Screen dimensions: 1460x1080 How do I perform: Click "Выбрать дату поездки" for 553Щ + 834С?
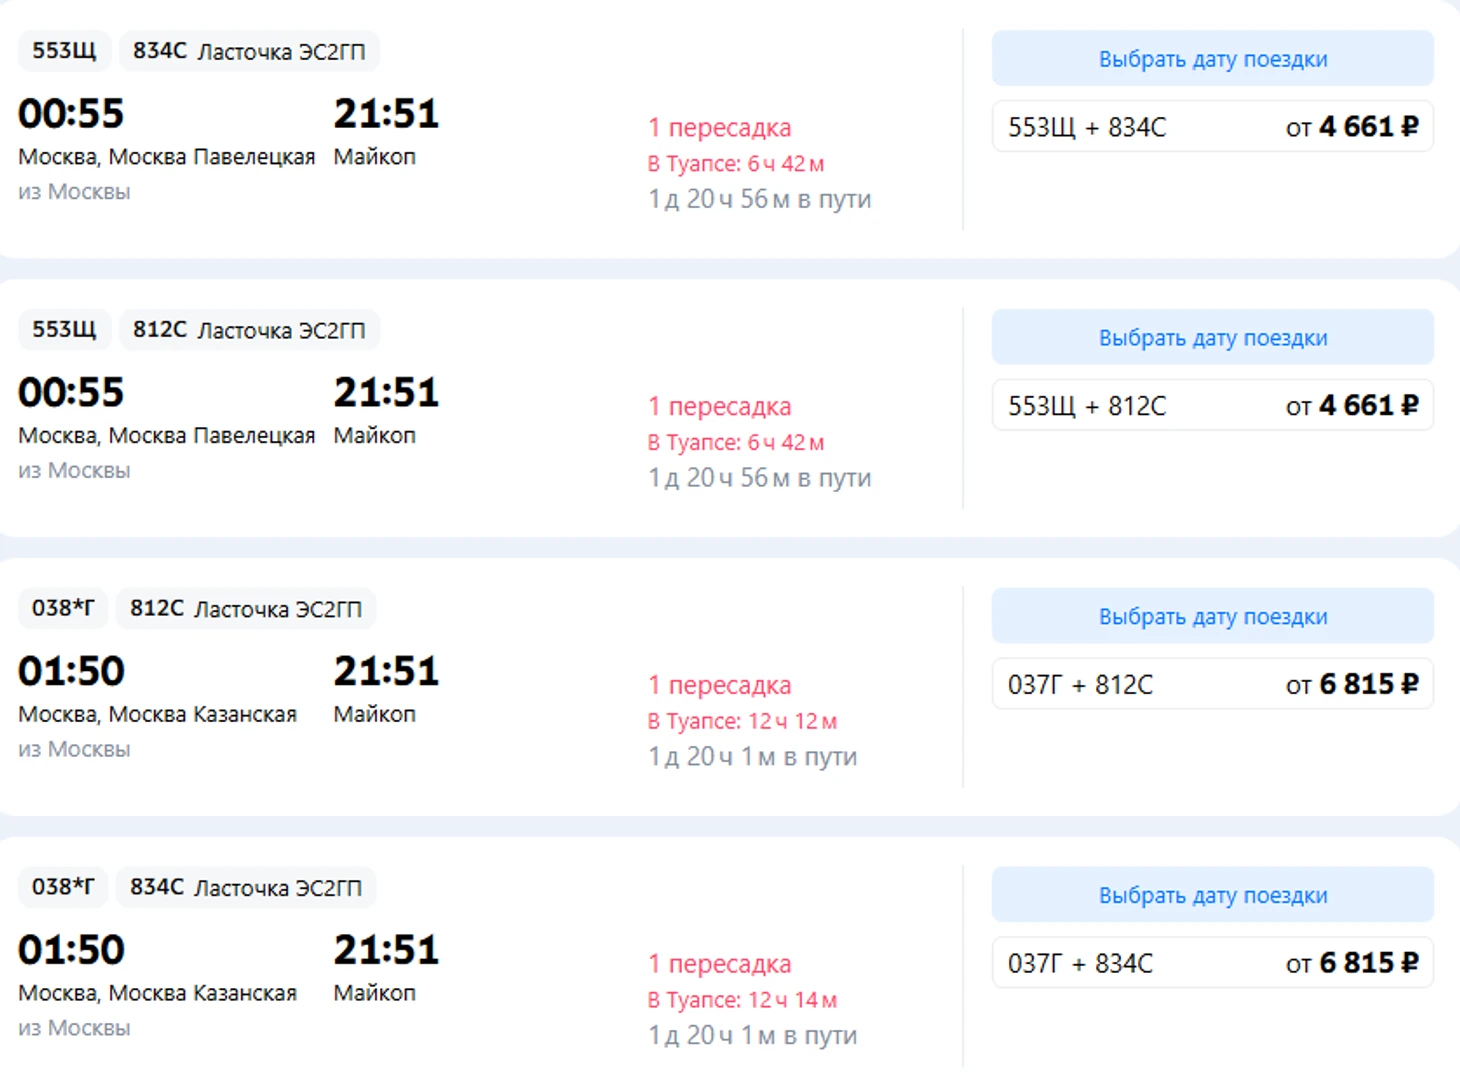click(x=1212, y=59)
